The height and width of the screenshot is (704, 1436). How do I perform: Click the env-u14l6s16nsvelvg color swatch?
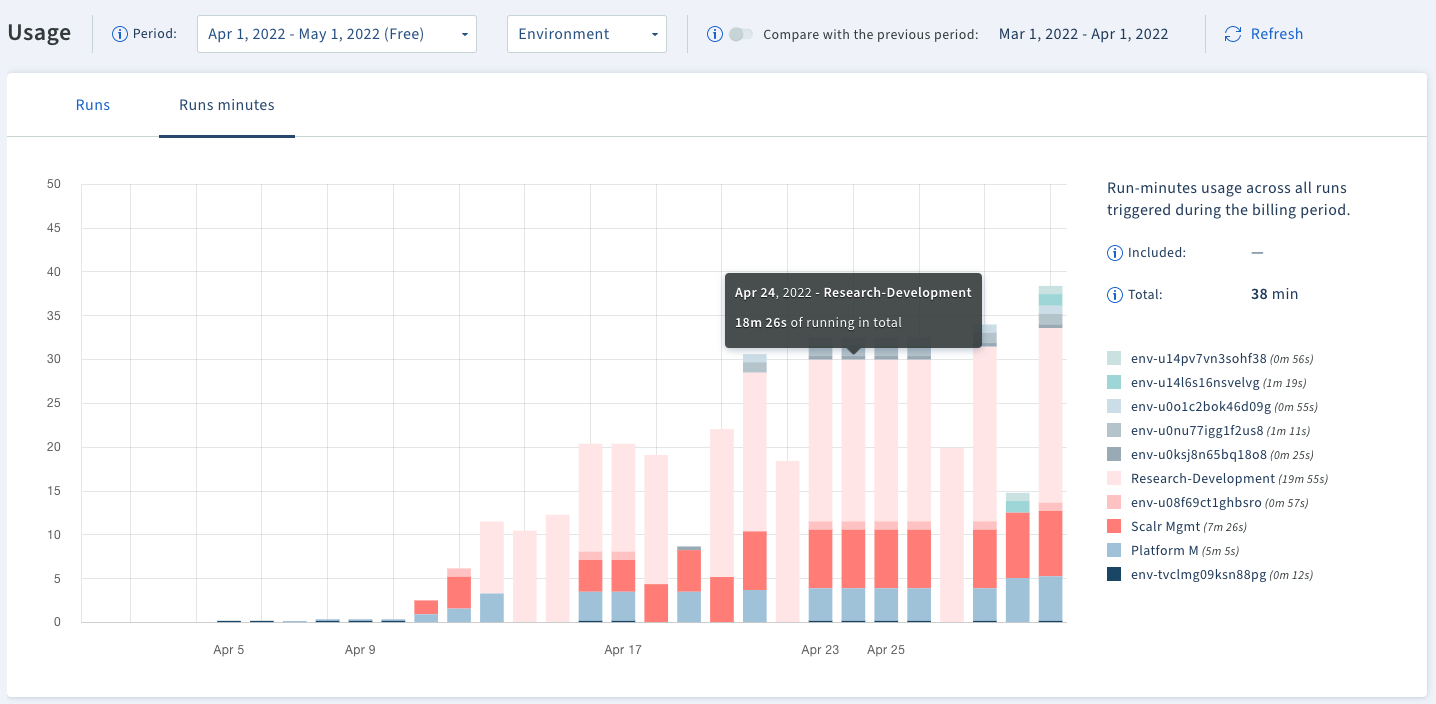click(x=1115, y=382)
